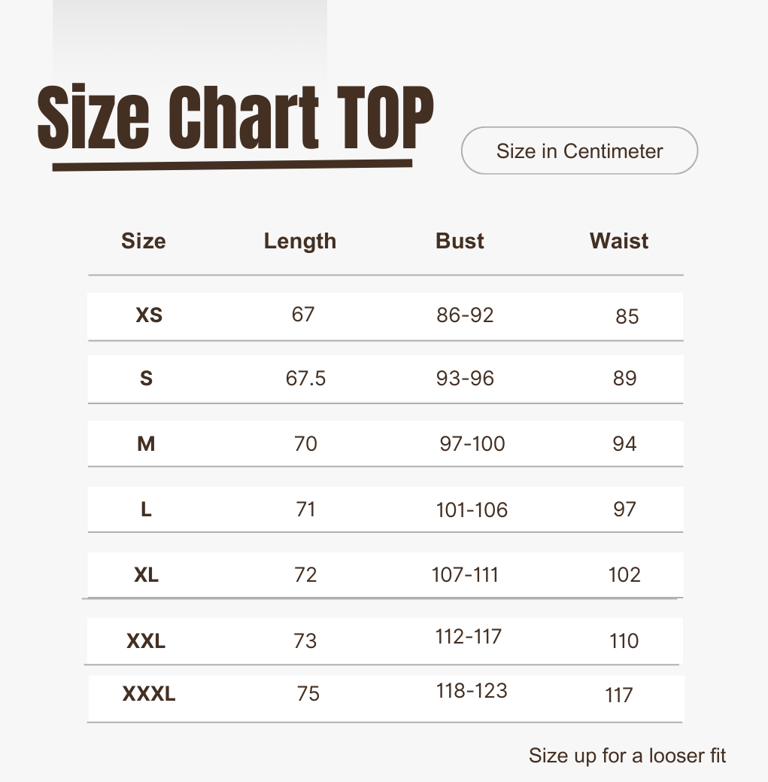Choose the XL size row label
The image size is (768, 782).
[x=146, y=575]
